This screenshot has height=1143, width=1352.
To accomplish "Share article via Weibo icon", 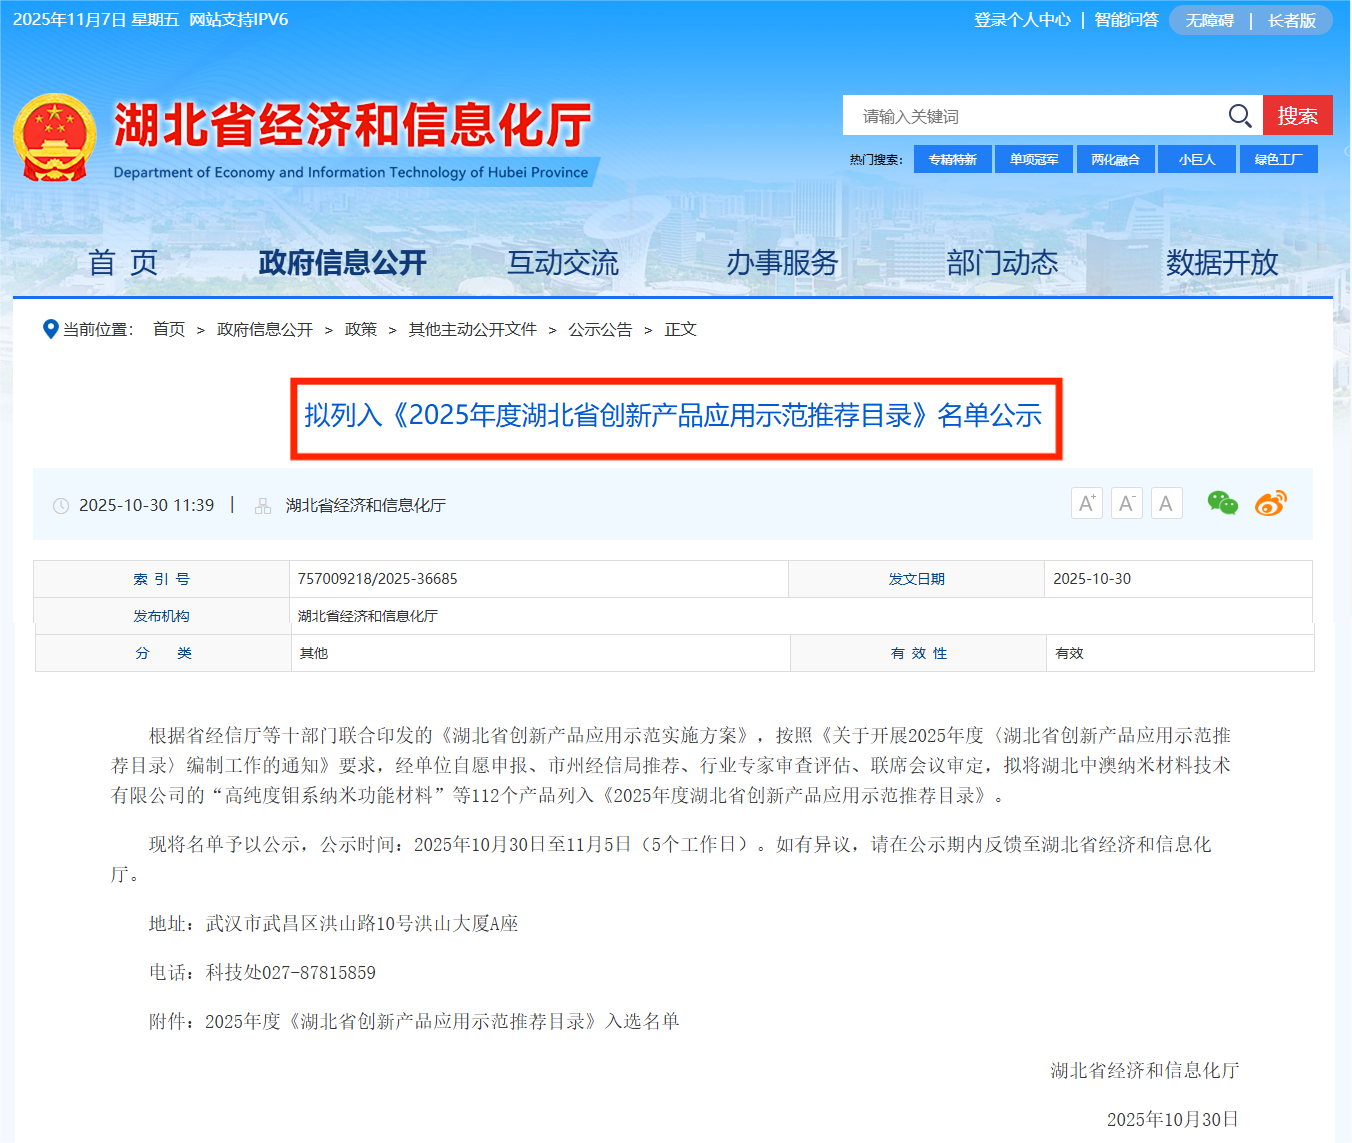I will pyautogui.click(x=1270, y=503).
